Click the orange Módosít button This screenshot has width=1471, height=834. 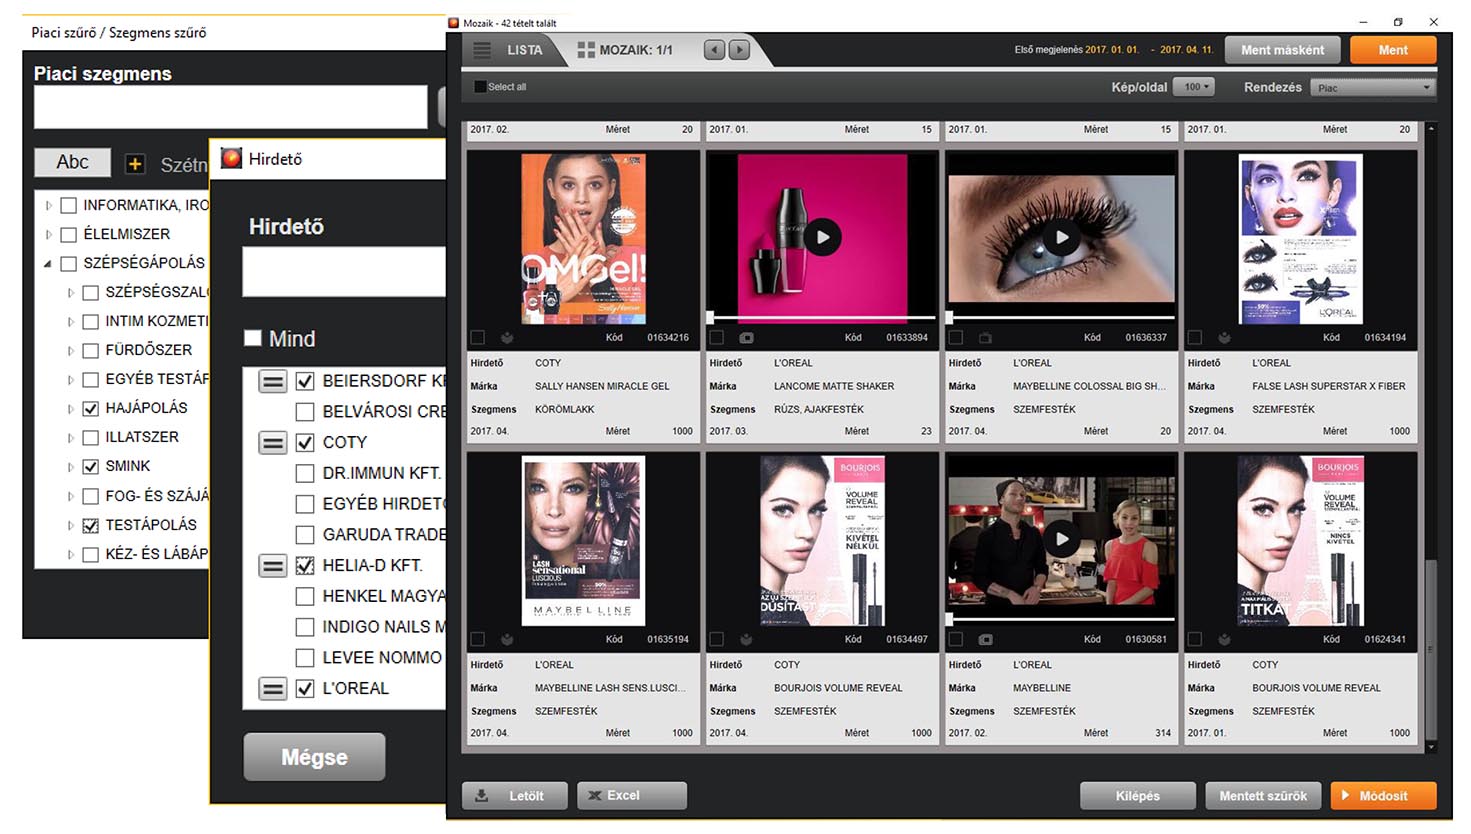[1383, 796]
